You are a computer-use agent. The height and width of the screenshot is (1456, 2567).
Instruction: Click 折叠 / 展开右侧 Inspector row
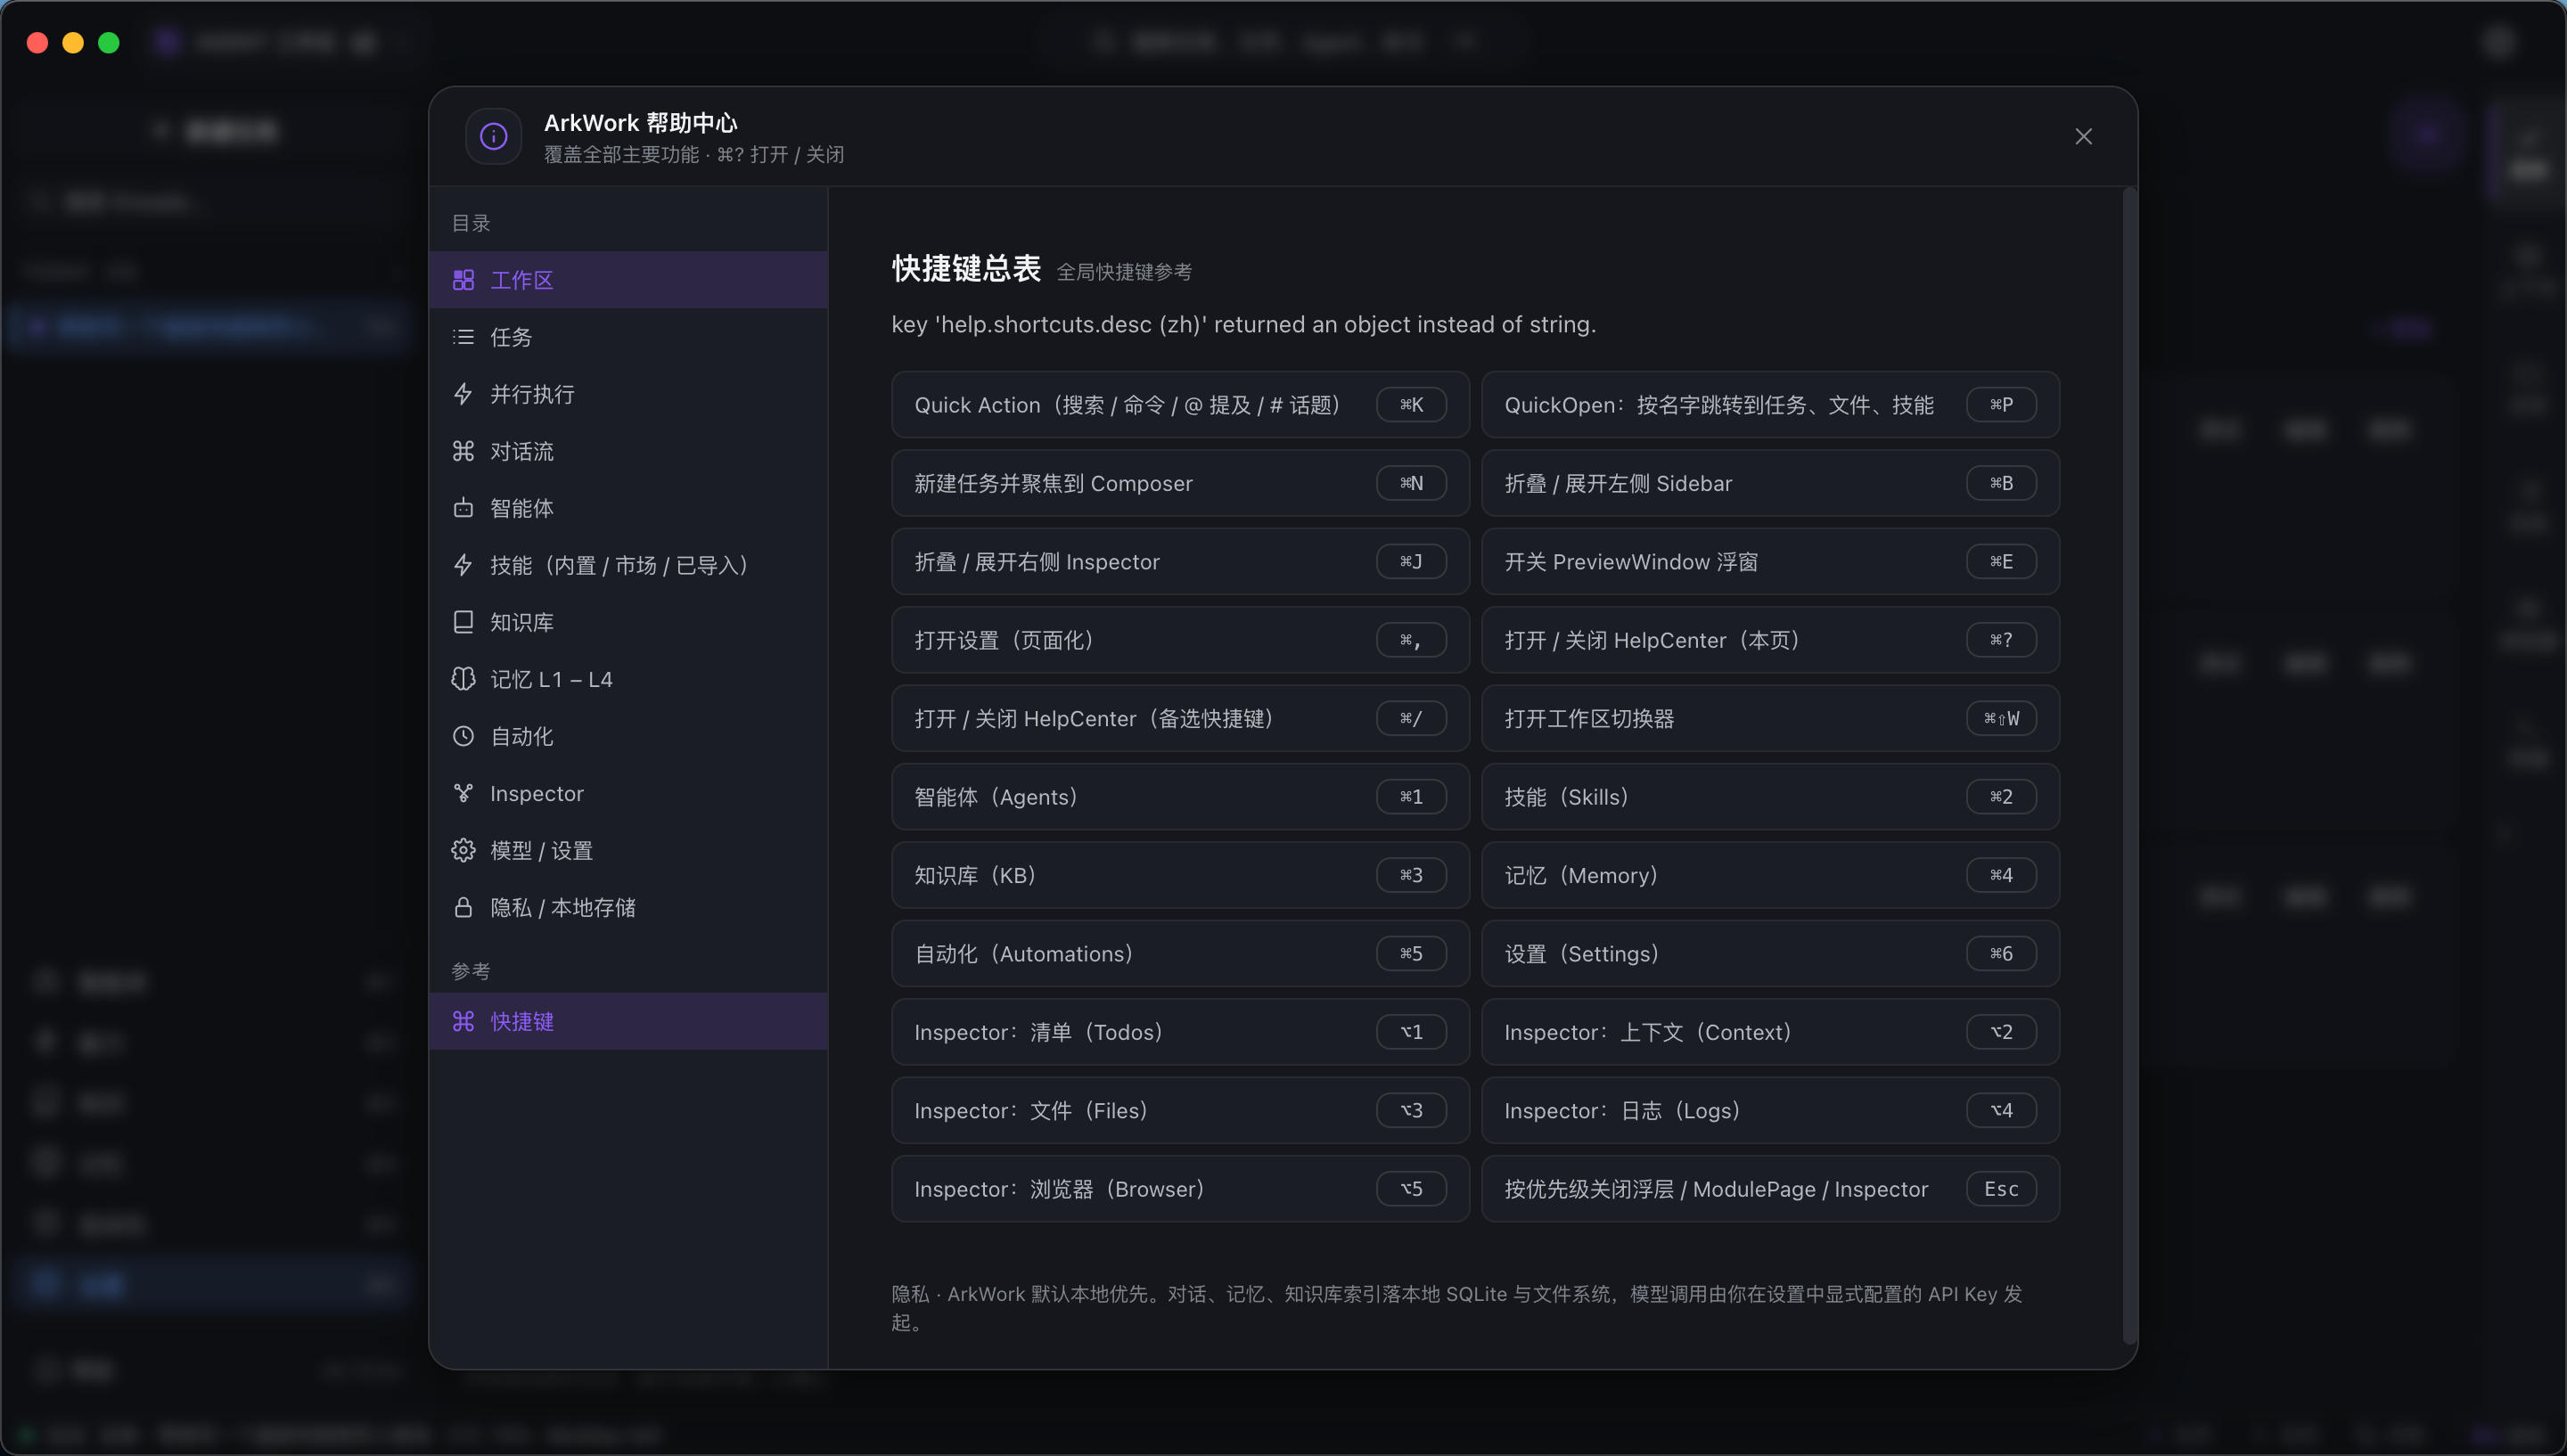[x=1180, y=562]
